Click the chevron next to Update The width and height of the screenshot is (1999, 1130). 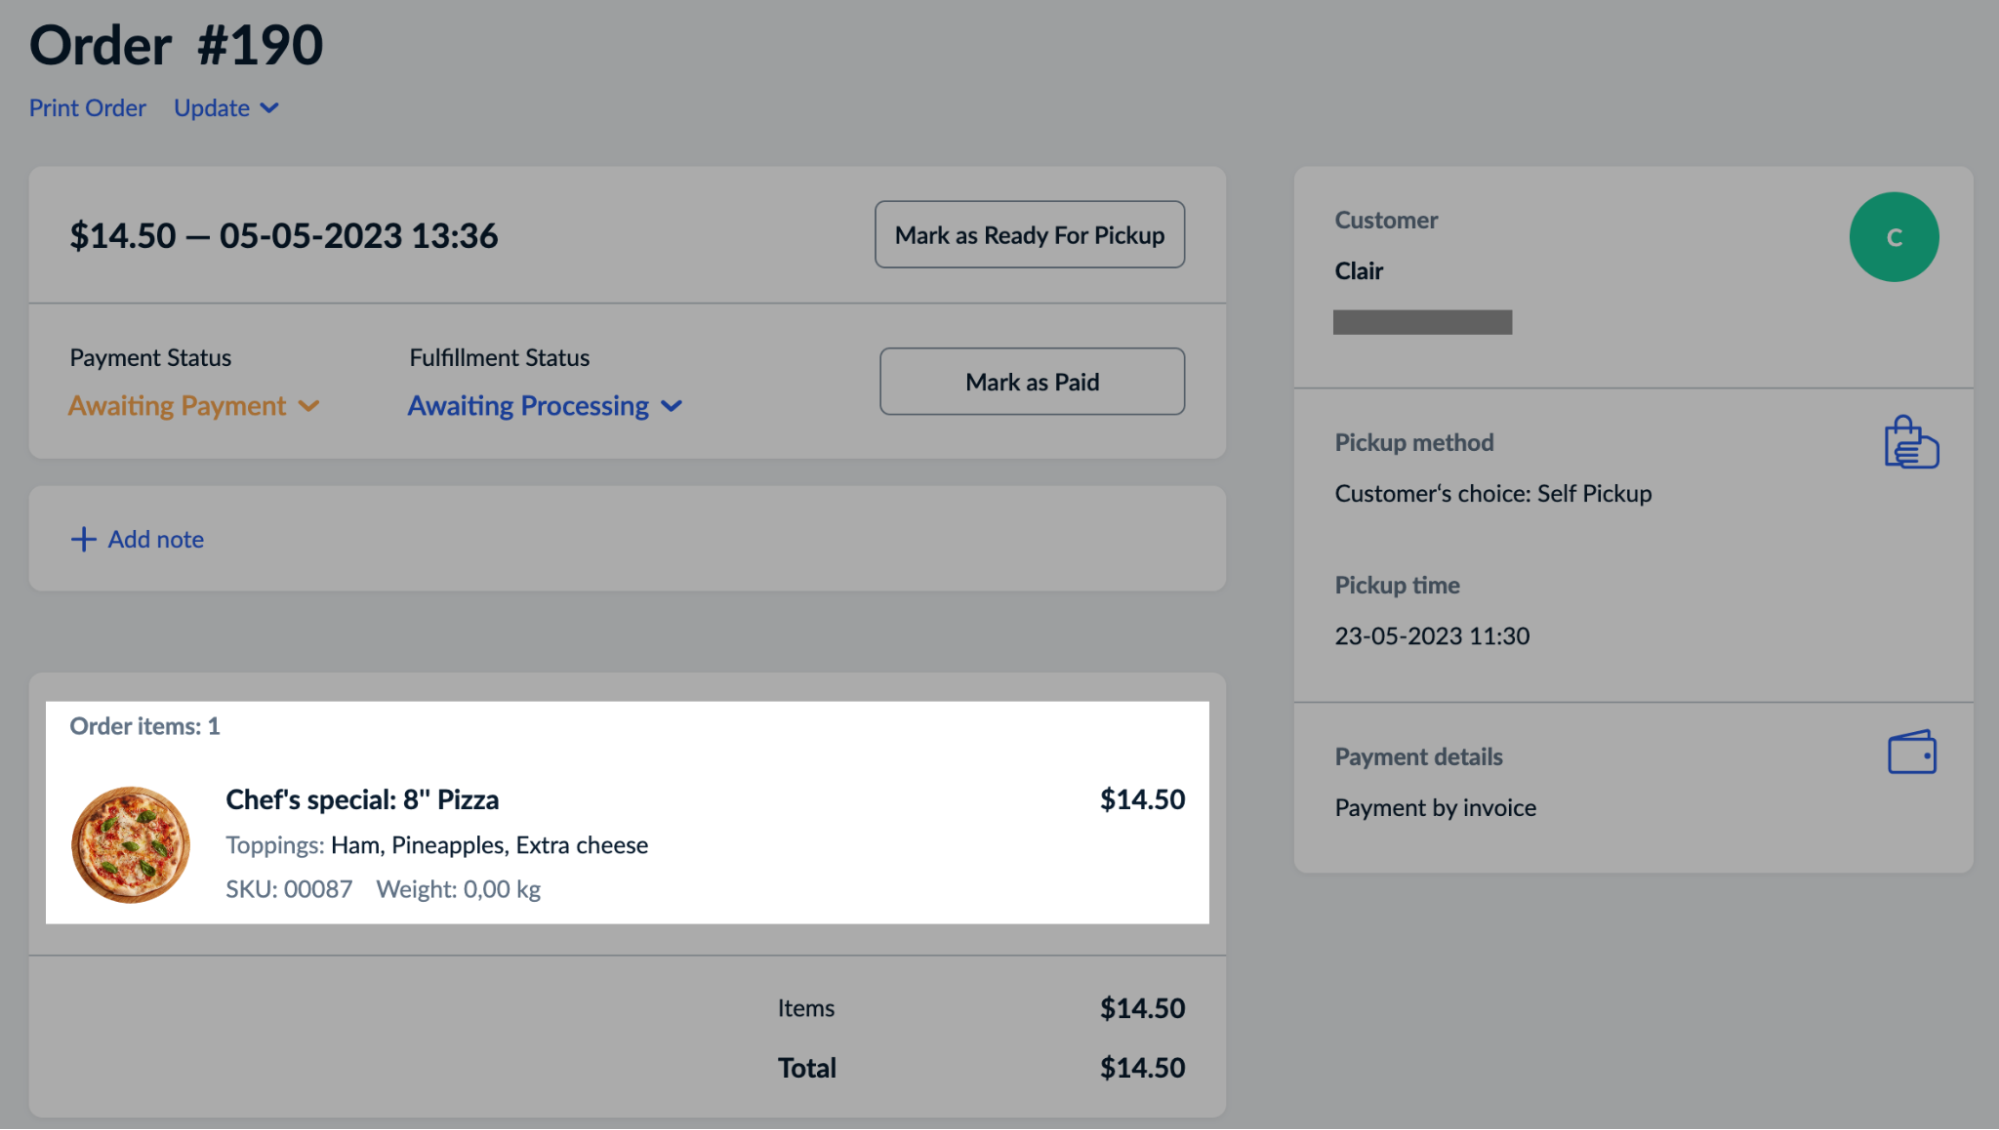[270, 108]
